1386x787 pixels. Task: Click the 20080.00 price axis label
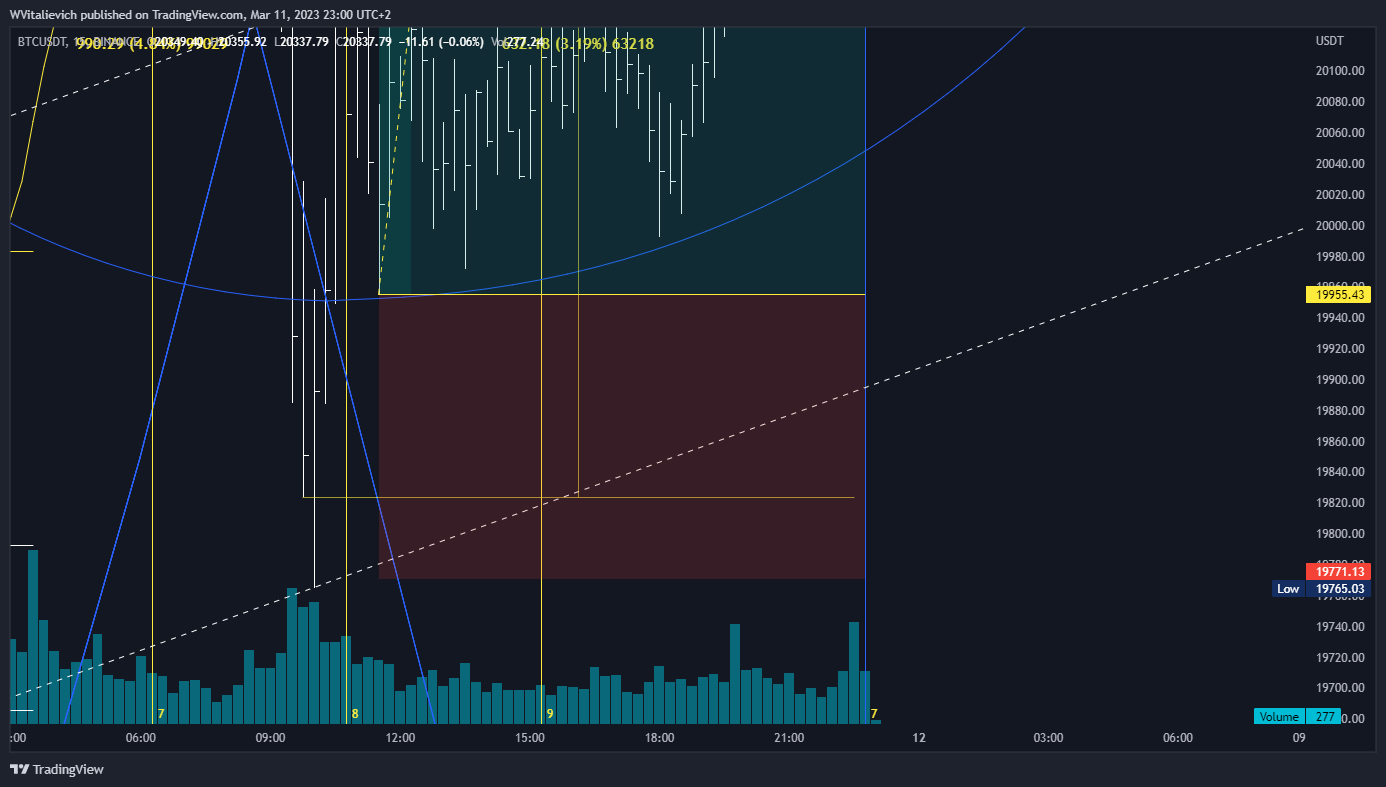pyautogui.click(x=1341, y=102)
